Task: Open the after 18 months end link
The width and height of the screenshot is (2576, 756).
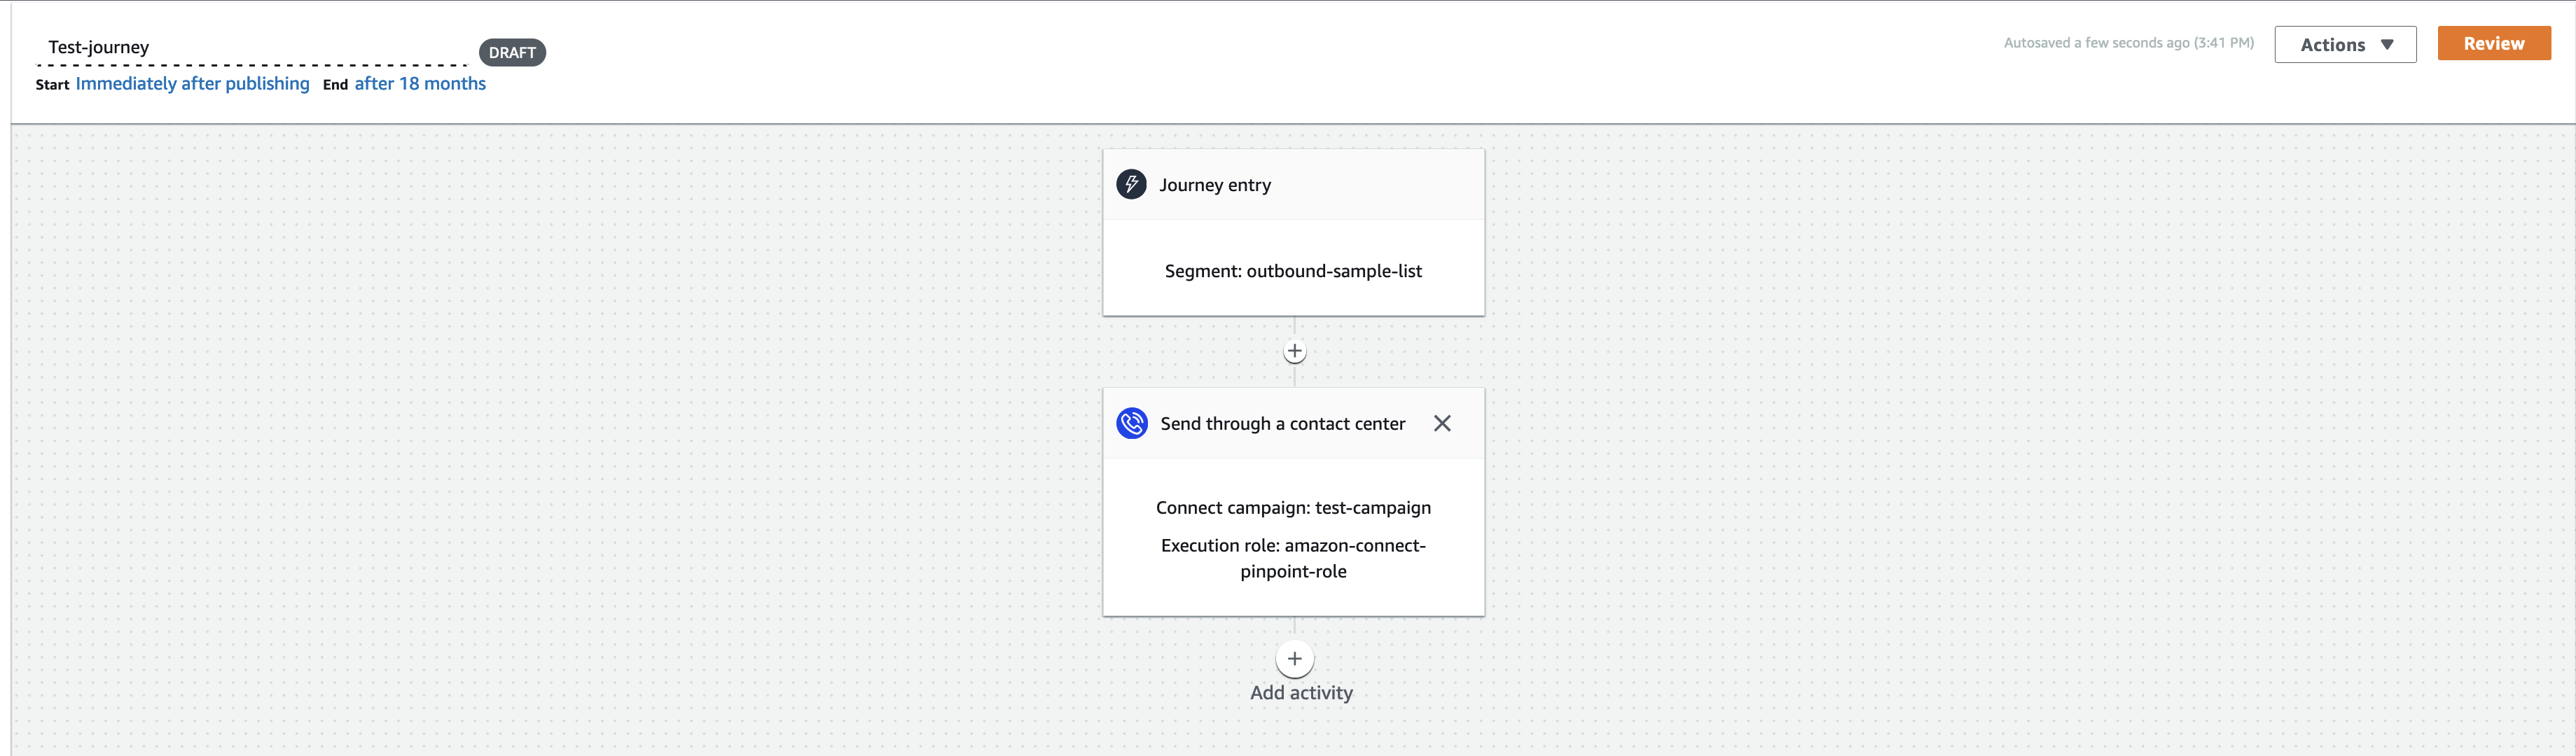Action: pos(420,84)
